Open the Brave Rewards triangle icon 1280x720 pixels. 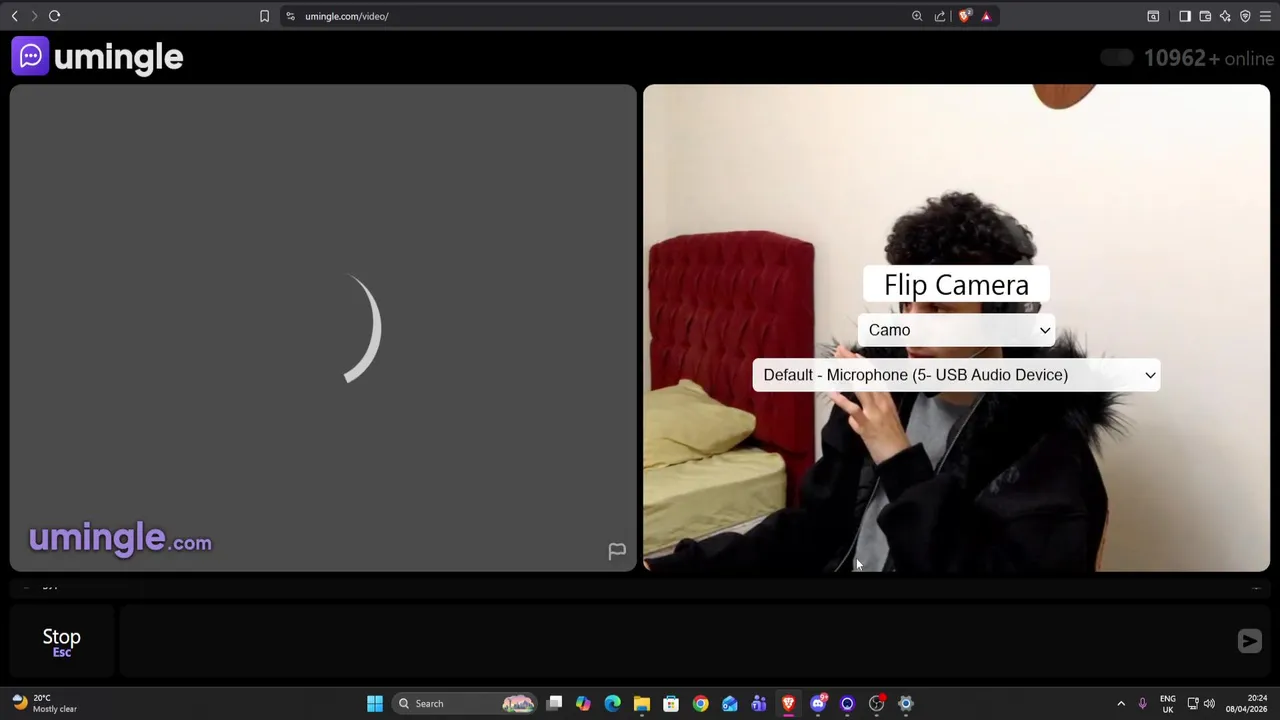click(x=986, y=16)
